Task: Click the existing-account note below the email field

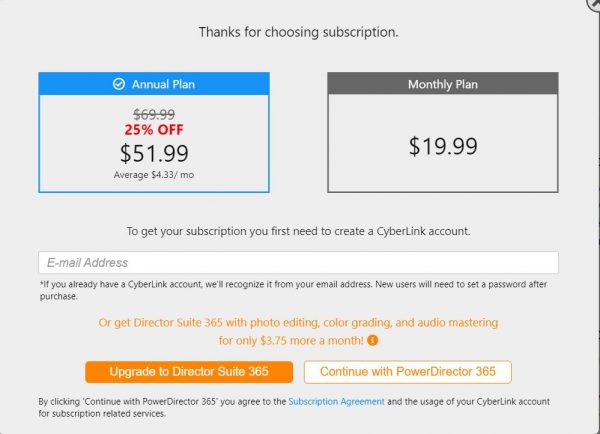Action: (x=293, y=290)
